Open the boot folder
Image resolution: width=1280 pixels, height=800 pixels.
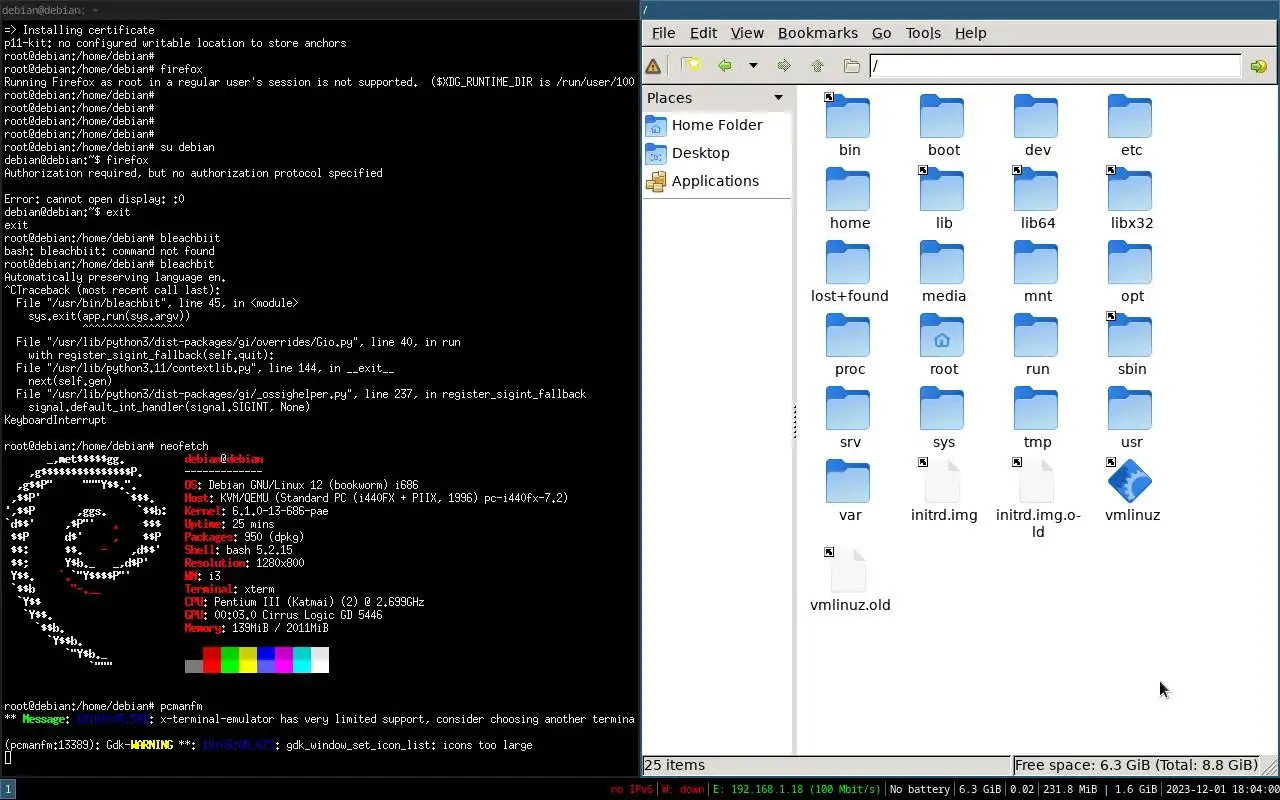[x=942, y=117]
